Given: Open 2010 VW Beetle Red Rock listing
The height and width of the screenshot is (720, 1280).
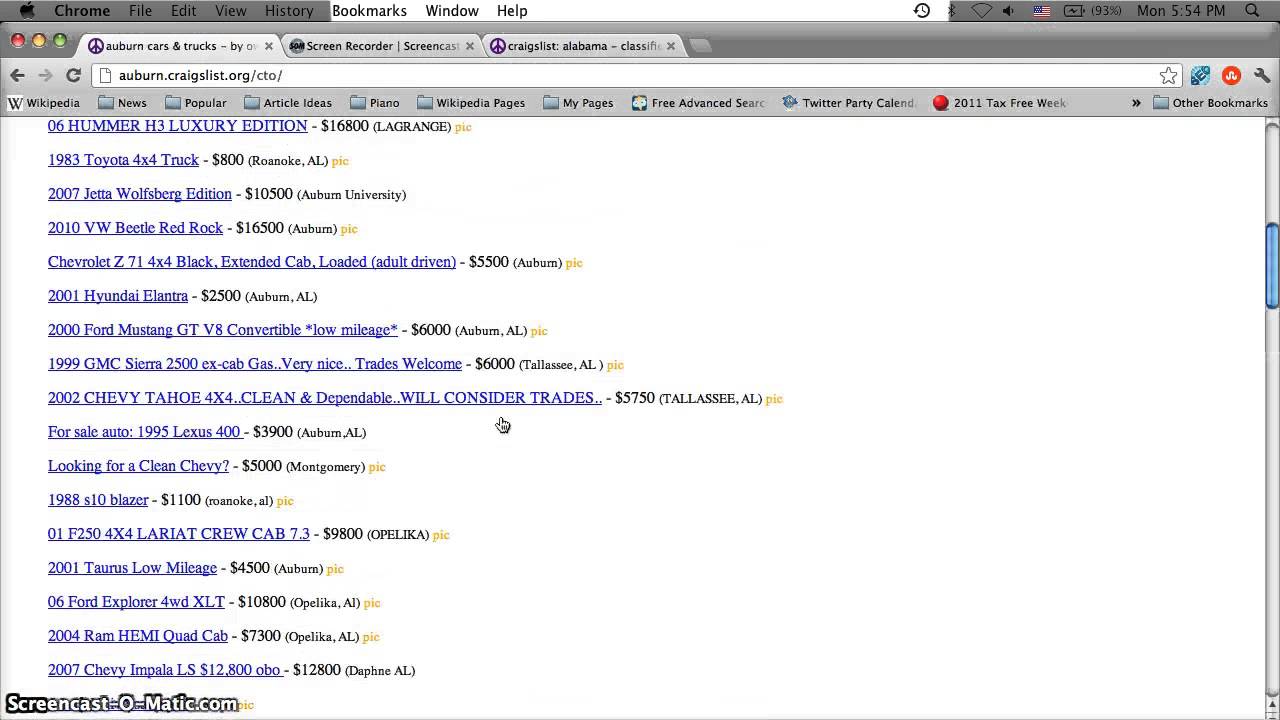Looking at the screenshot, I should tap(135, 228).
